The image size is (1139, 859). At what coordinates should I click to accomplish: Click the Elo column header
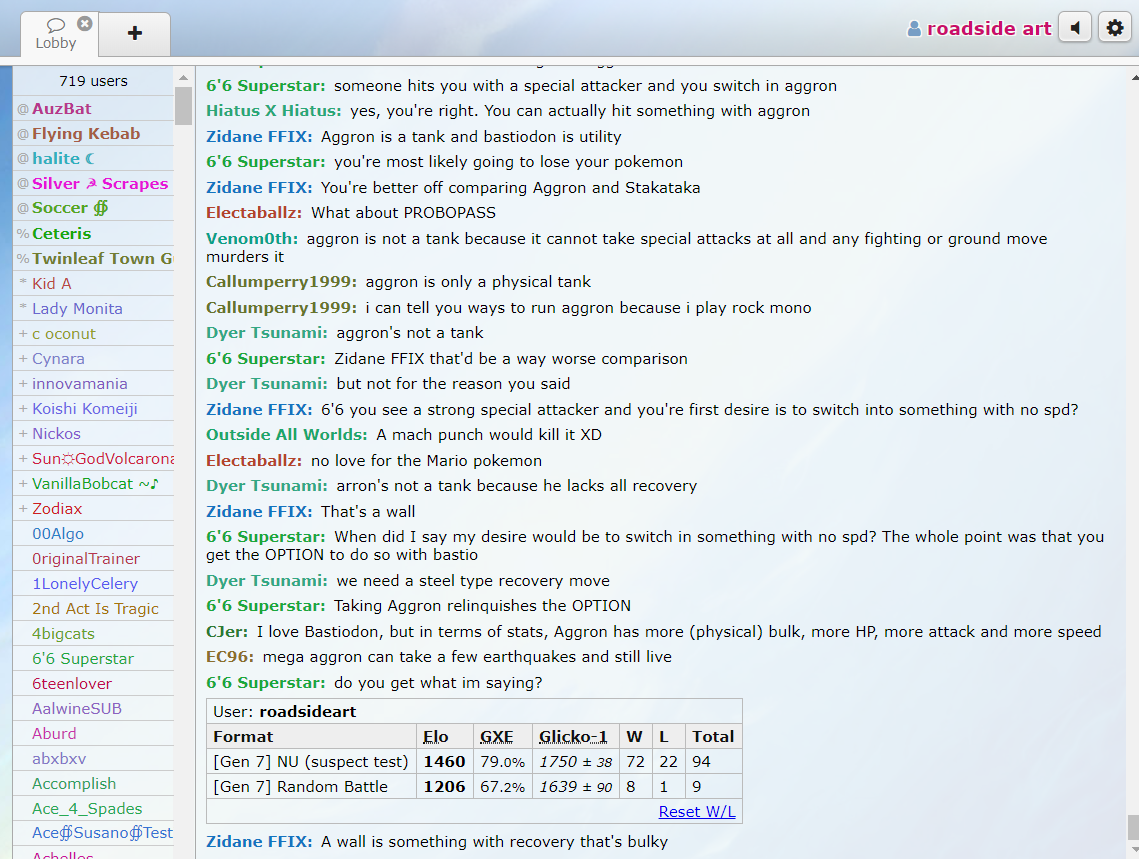click(x=435, y=736)
